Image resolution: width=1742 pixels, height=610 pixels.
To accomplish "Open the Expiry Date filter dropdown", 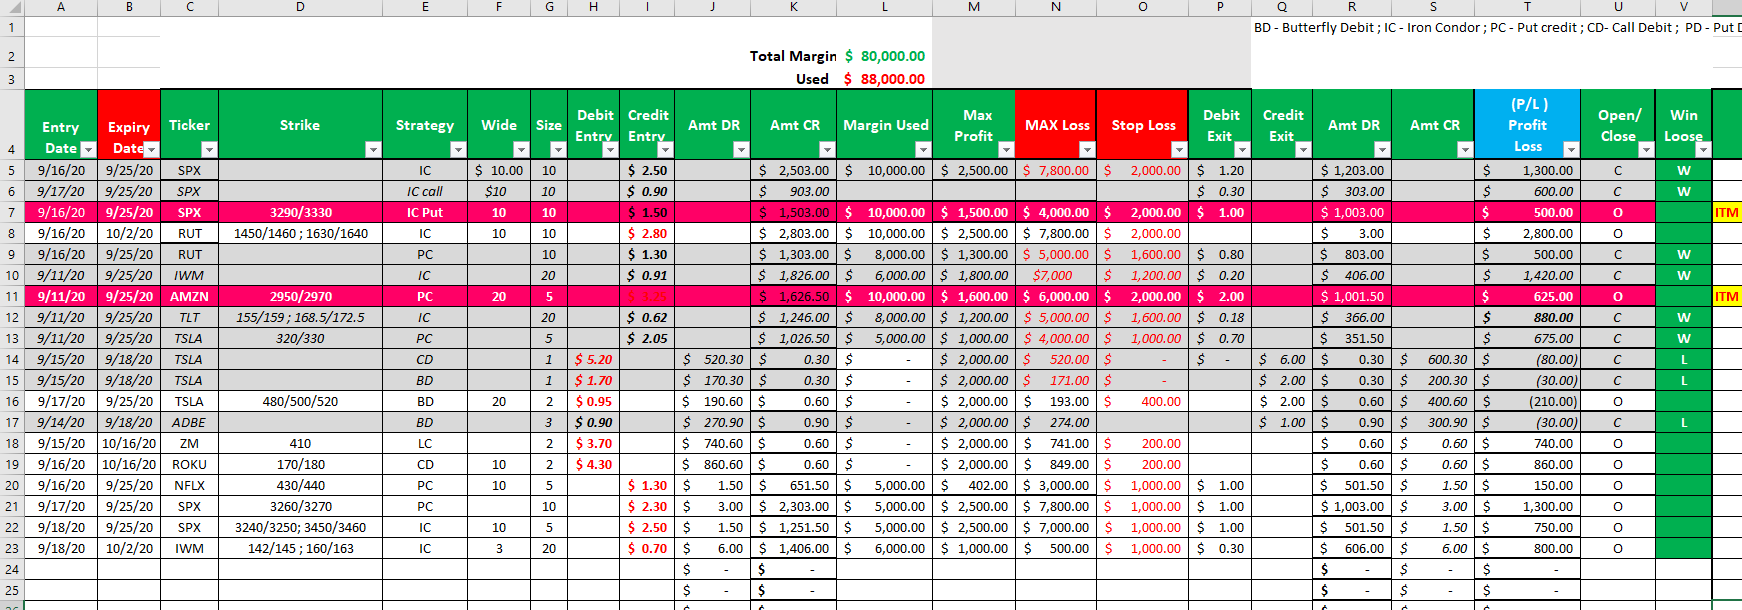I will (150, 149).
